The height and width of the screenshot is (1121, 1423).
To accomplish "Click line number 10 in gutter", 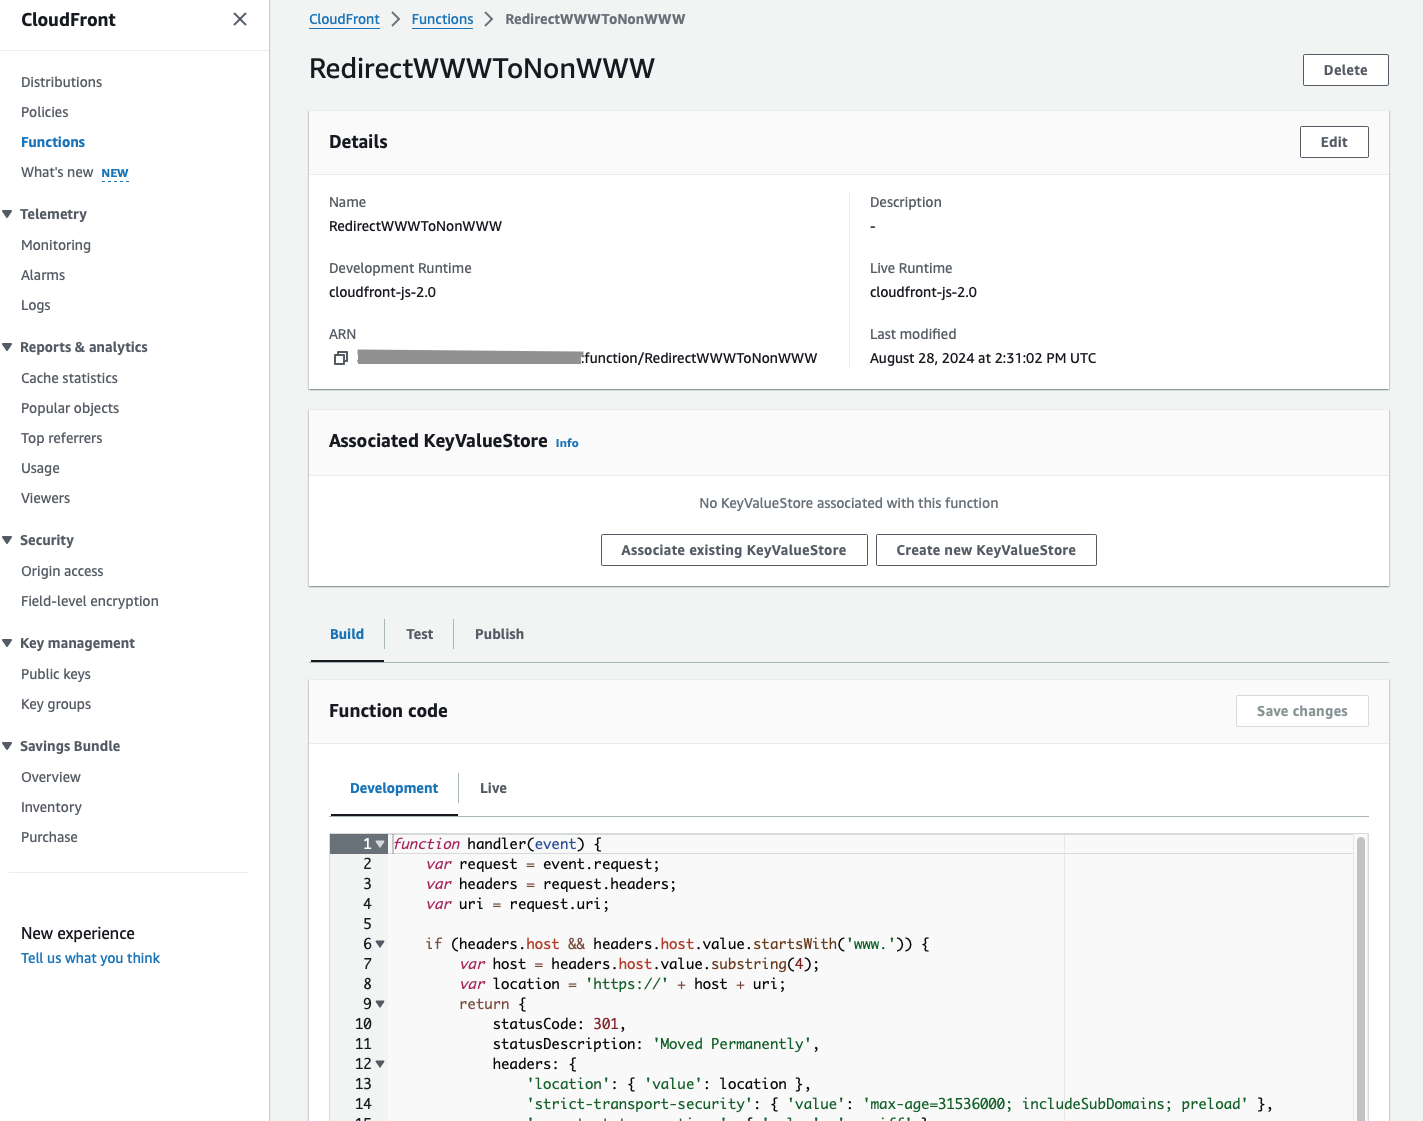I will click(x=363, y=1024).
